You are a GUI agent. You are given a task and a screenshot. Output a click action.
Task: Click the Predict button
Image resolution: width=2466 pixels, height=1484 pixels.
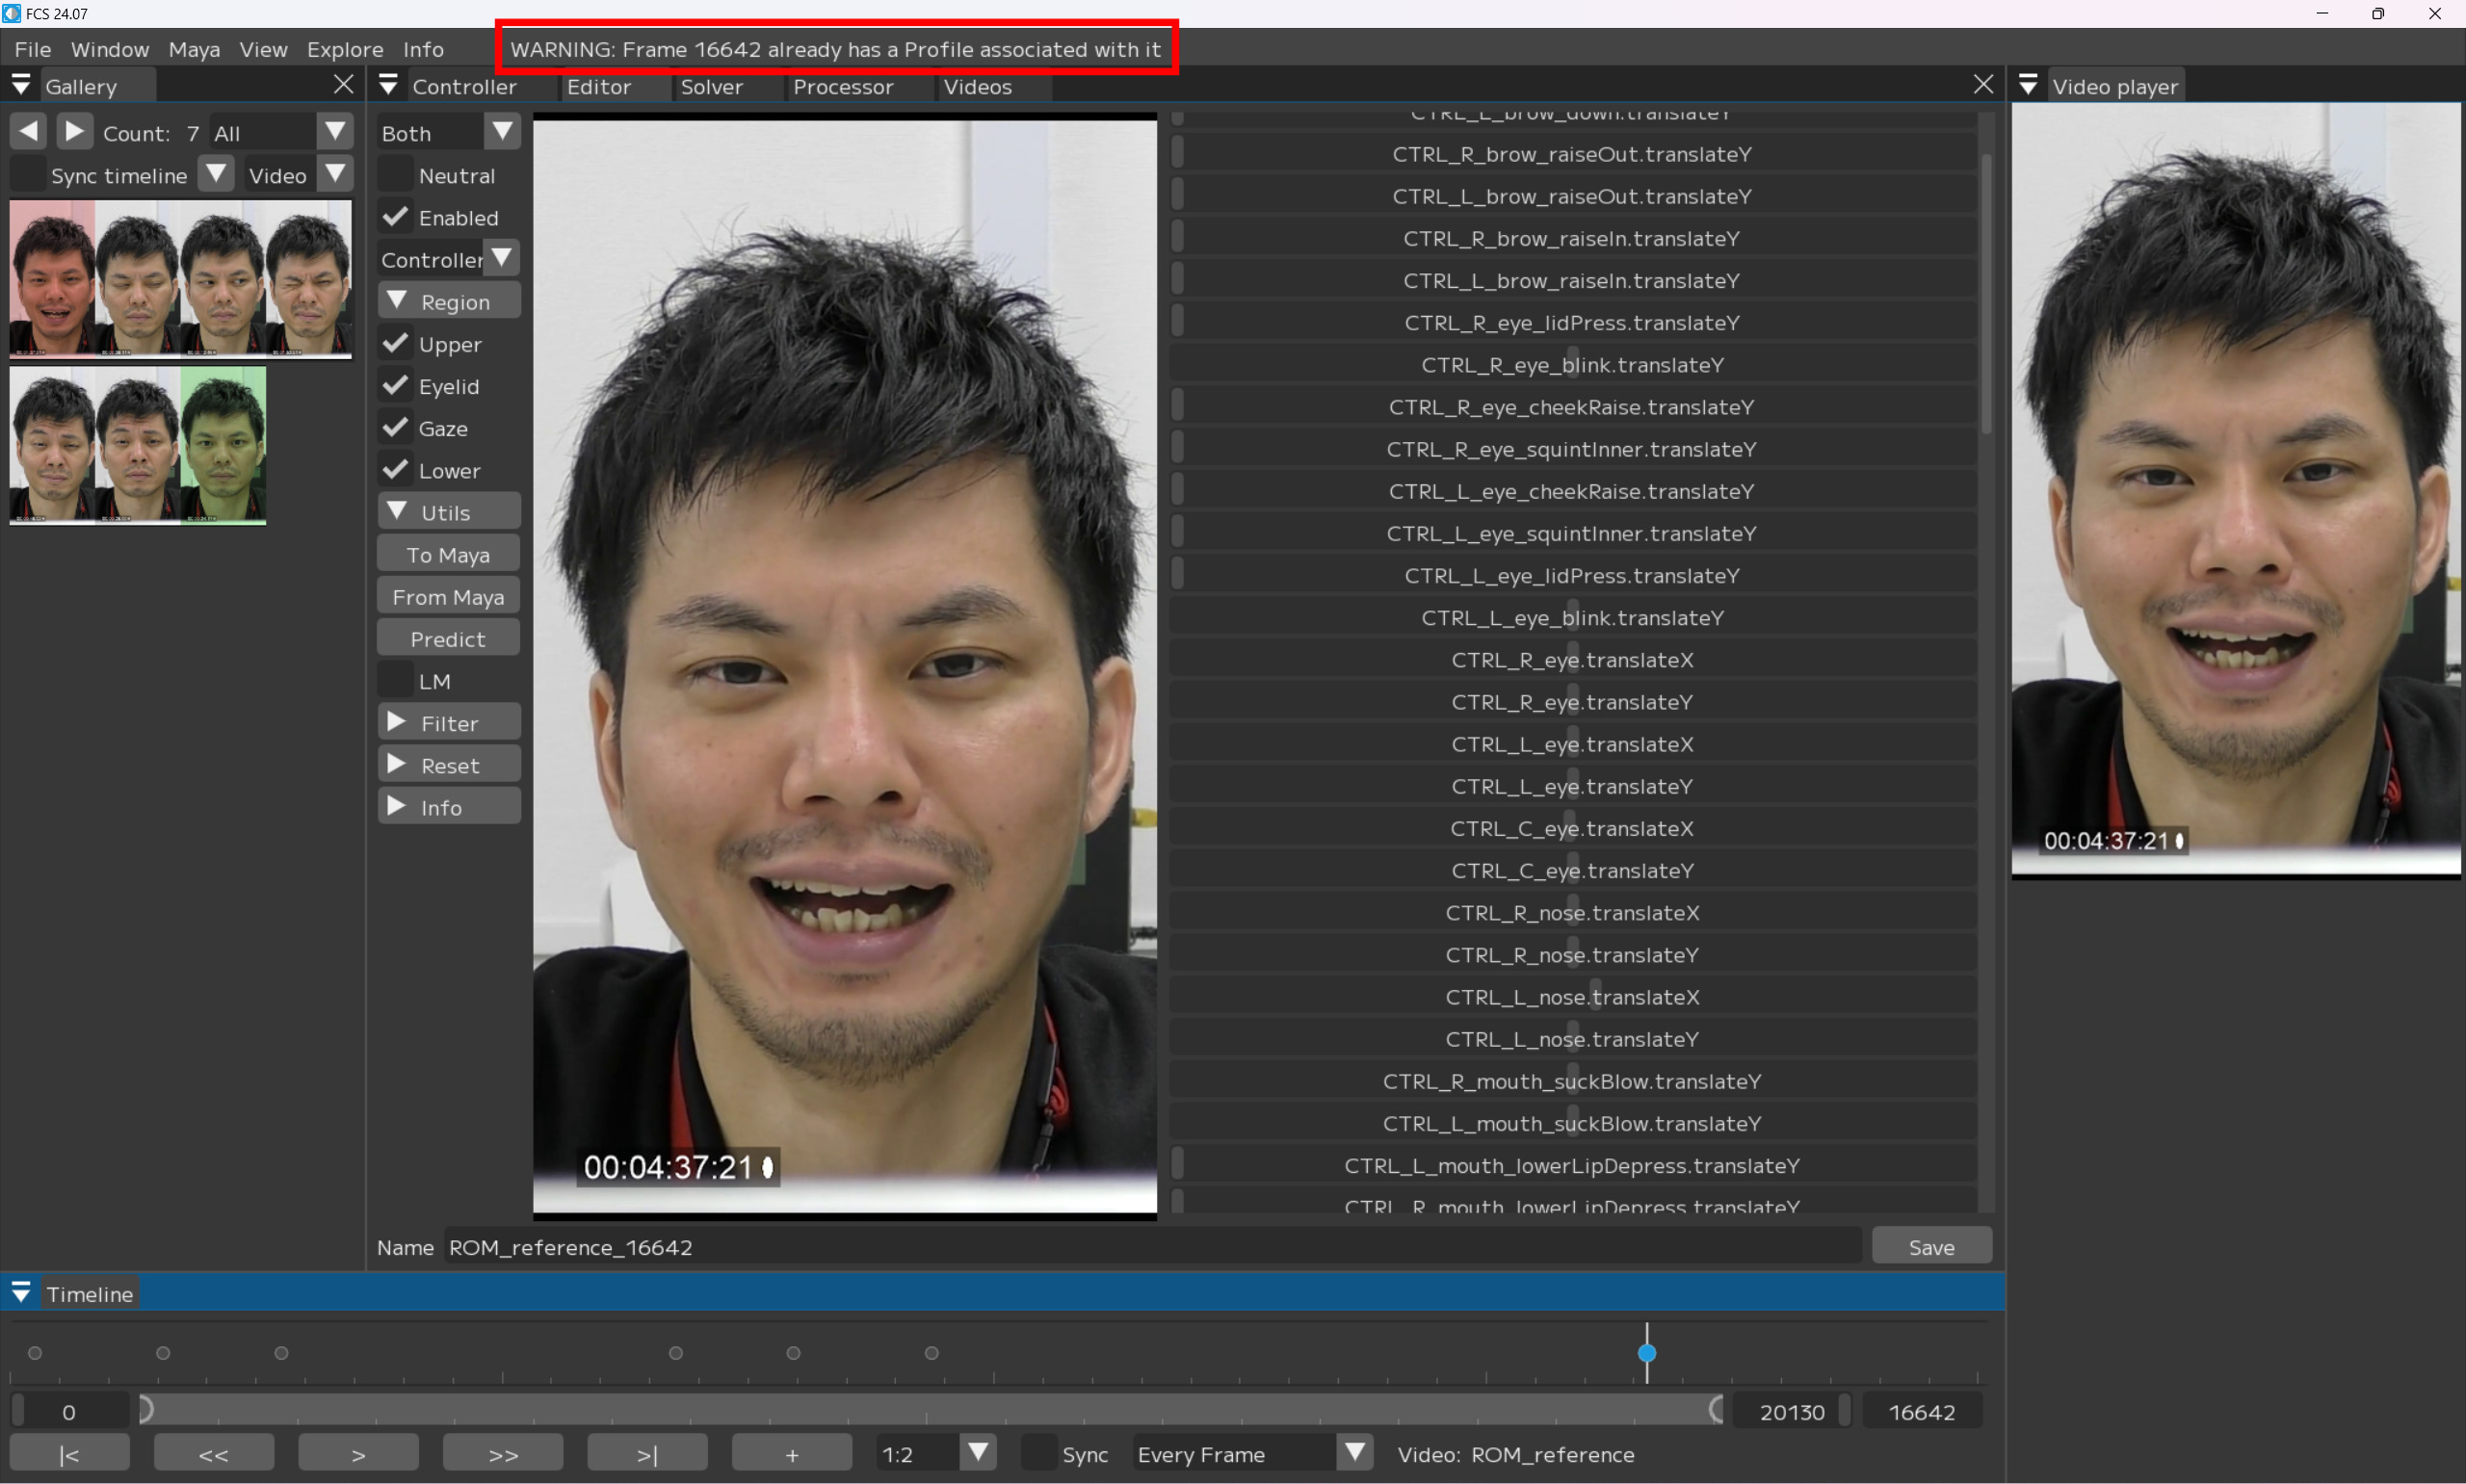click(448, 639)
